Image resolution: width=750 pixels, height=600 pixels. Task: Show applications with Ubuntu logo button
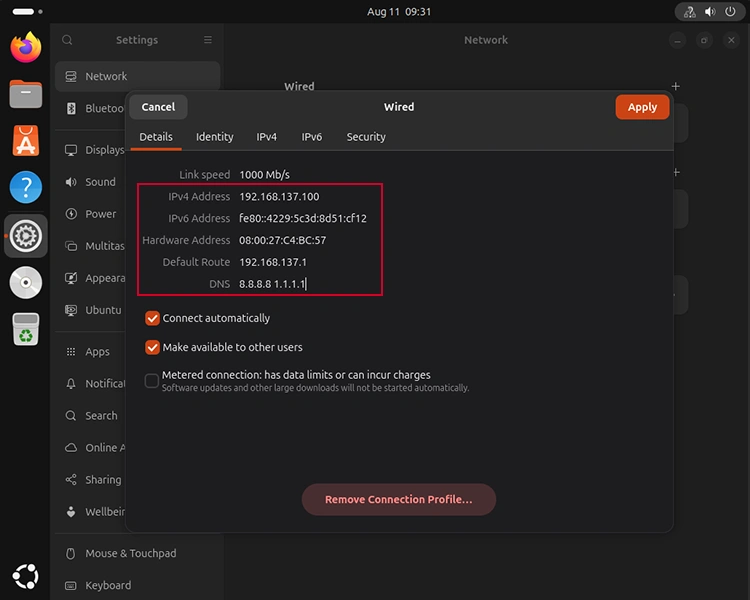26,576
